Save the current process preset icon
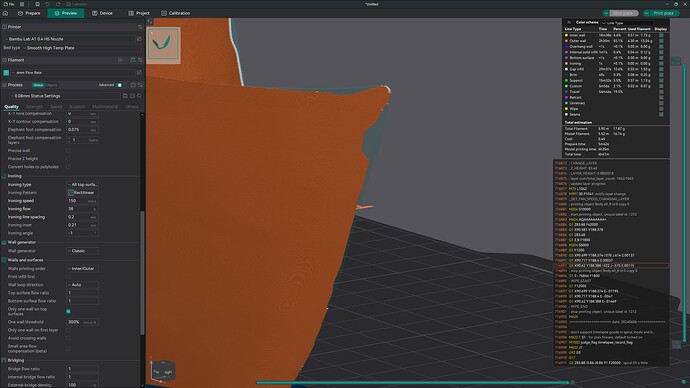The height and width of the screenshot is (388, 690). [125, 96]
